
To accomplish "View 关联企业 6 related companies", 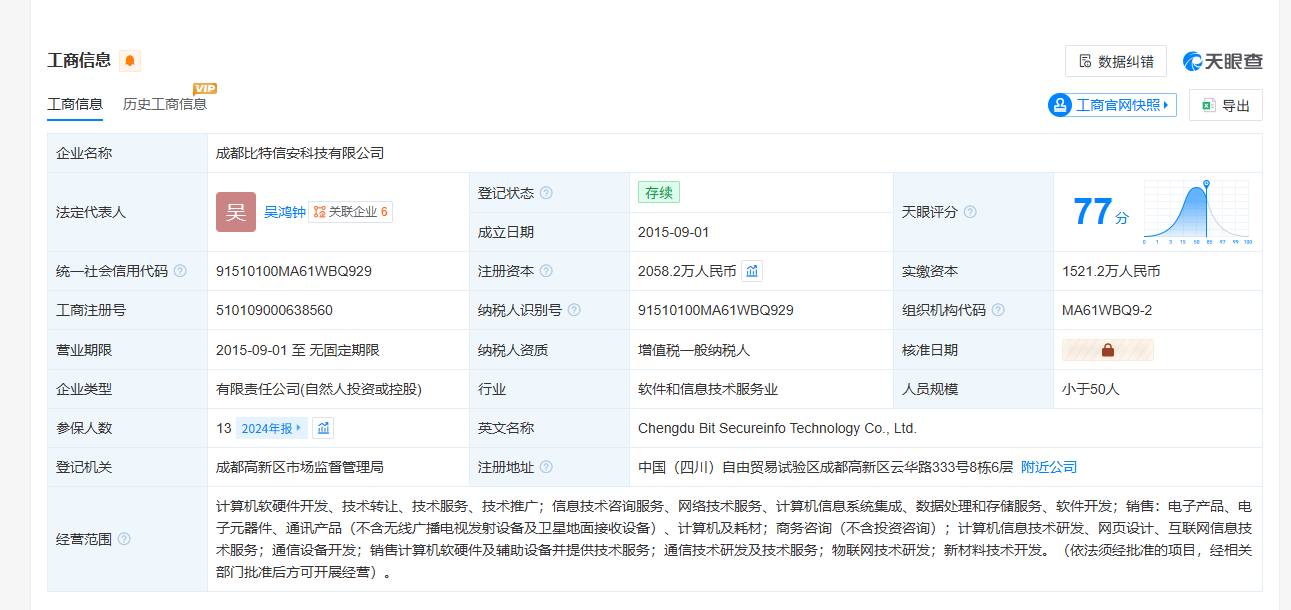I will (x=350, y=212).
